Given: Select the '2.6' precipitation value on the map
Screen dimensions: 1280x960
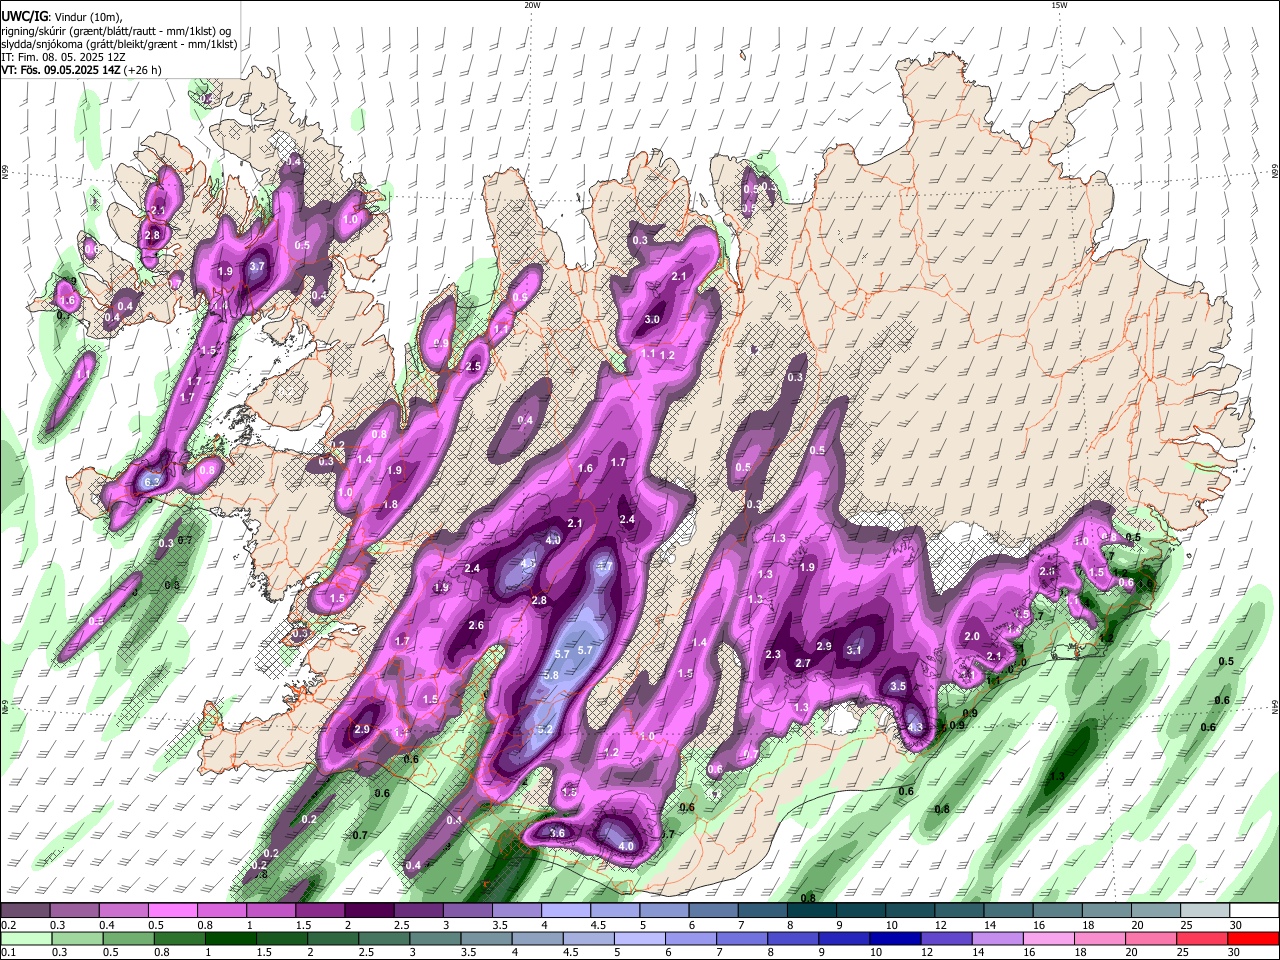Looking at the screenshot, I should tap(476, 626).
